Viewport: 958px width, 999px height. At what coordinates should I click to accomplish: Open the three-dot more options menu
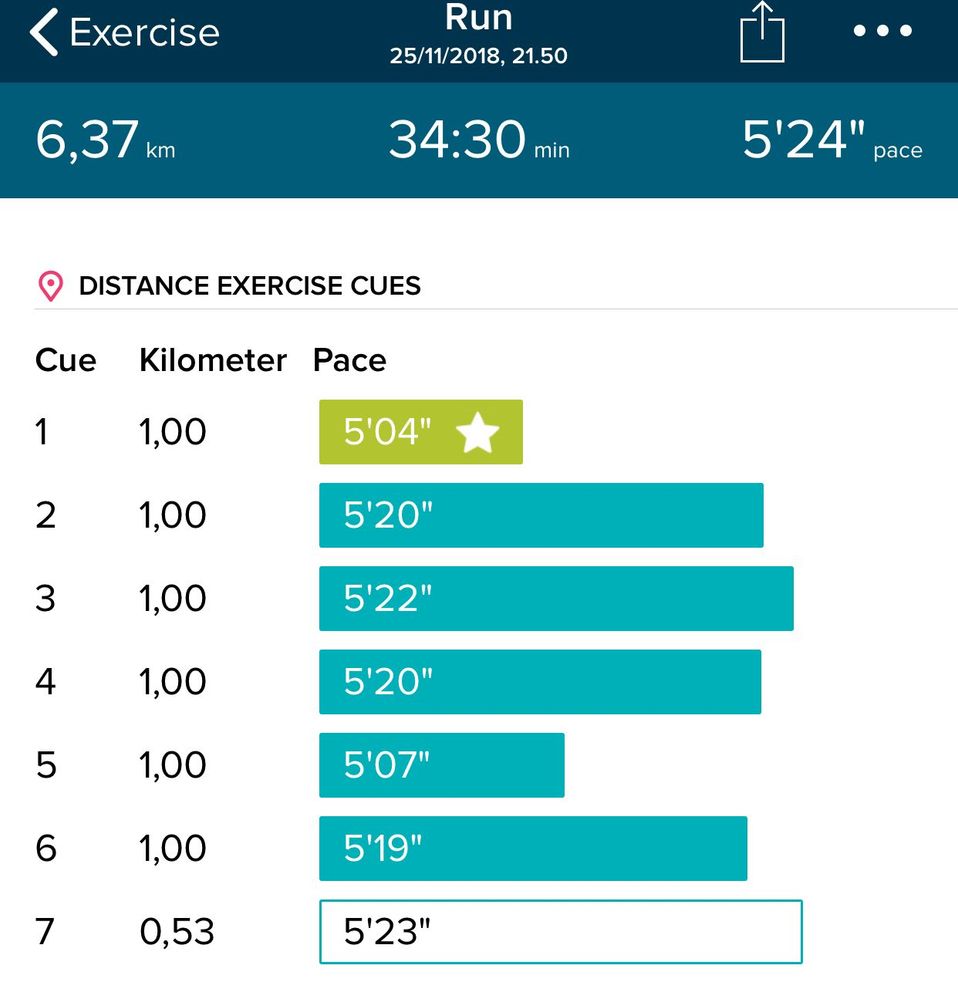(x=882, y=31)
